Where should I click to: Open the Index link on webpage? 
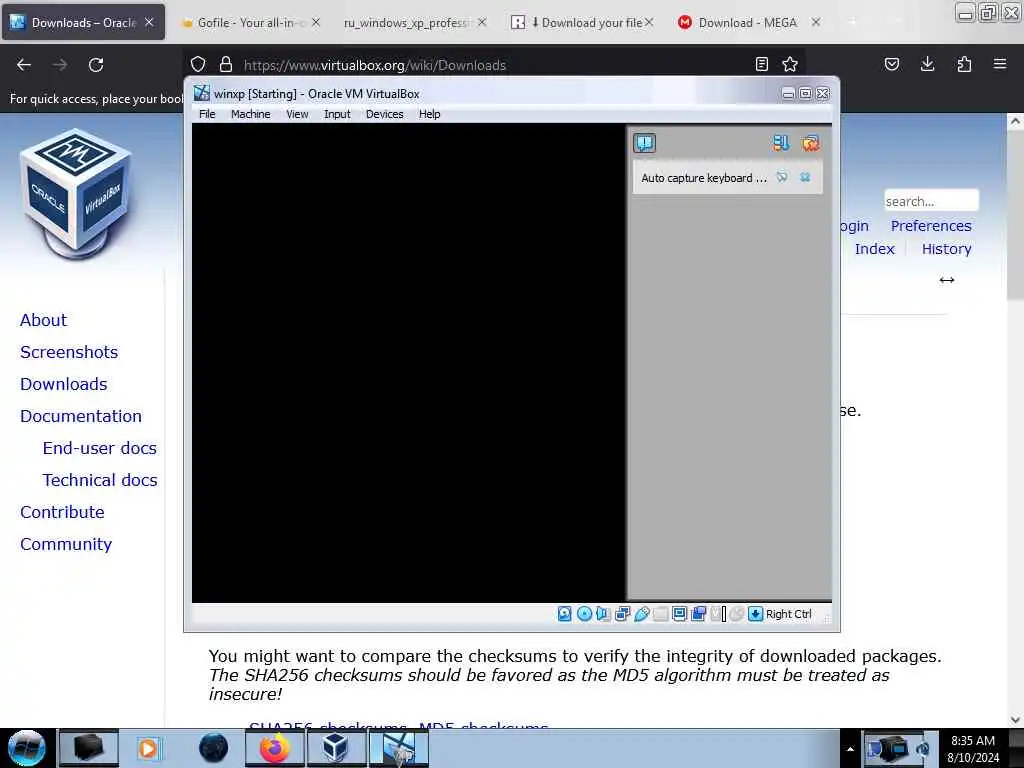pyautogui.click(x=874, y=249)
